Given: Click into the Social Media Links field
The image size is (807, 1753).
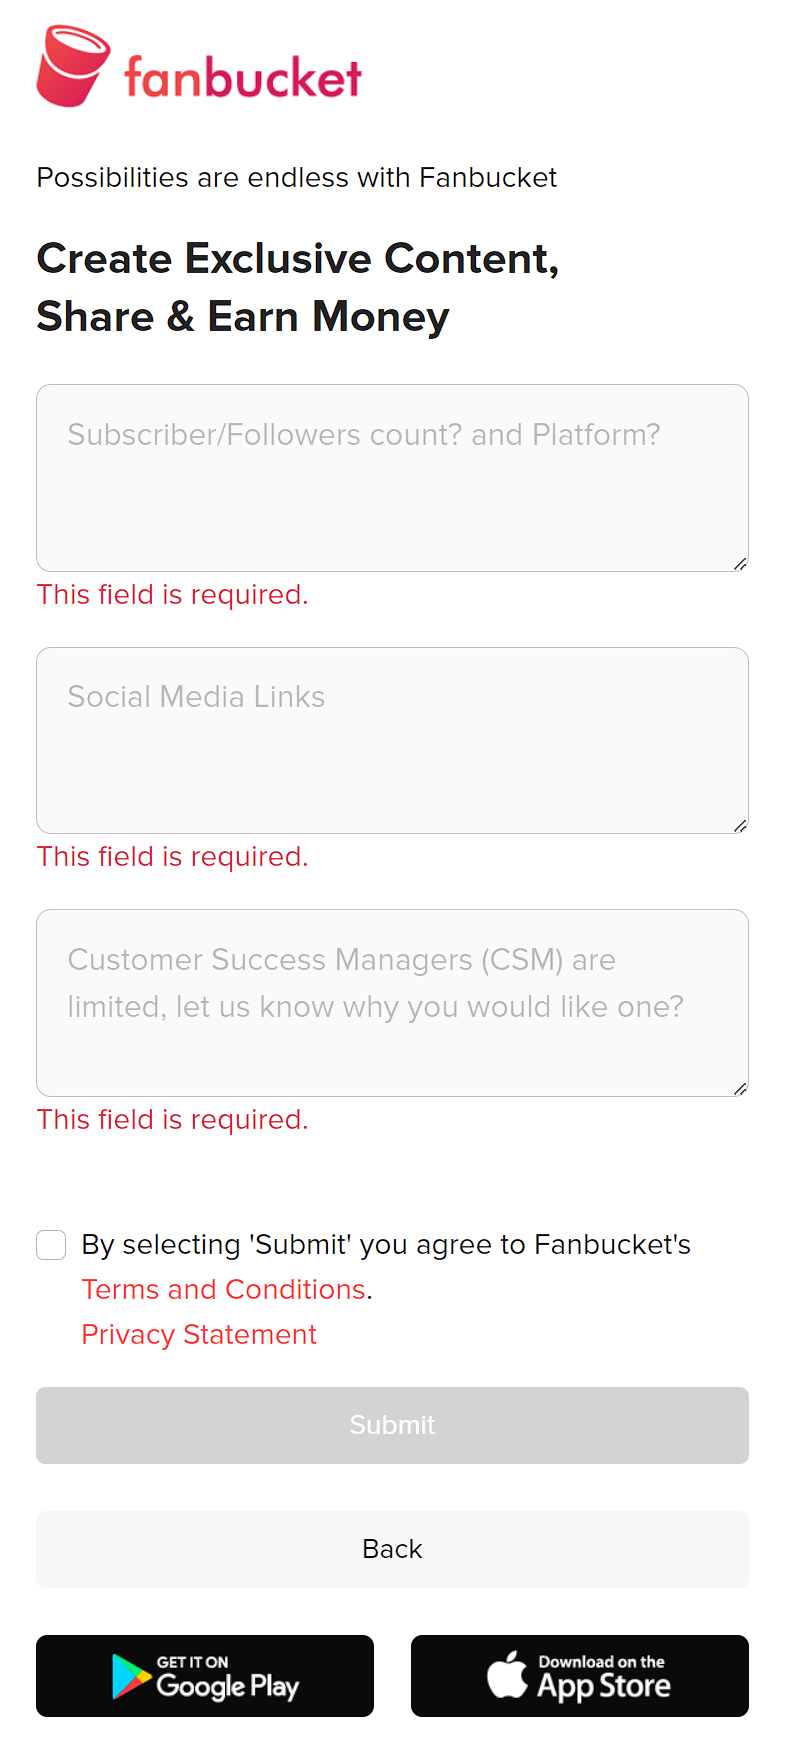Looking at the screenshot, I should tap(392, 740).
